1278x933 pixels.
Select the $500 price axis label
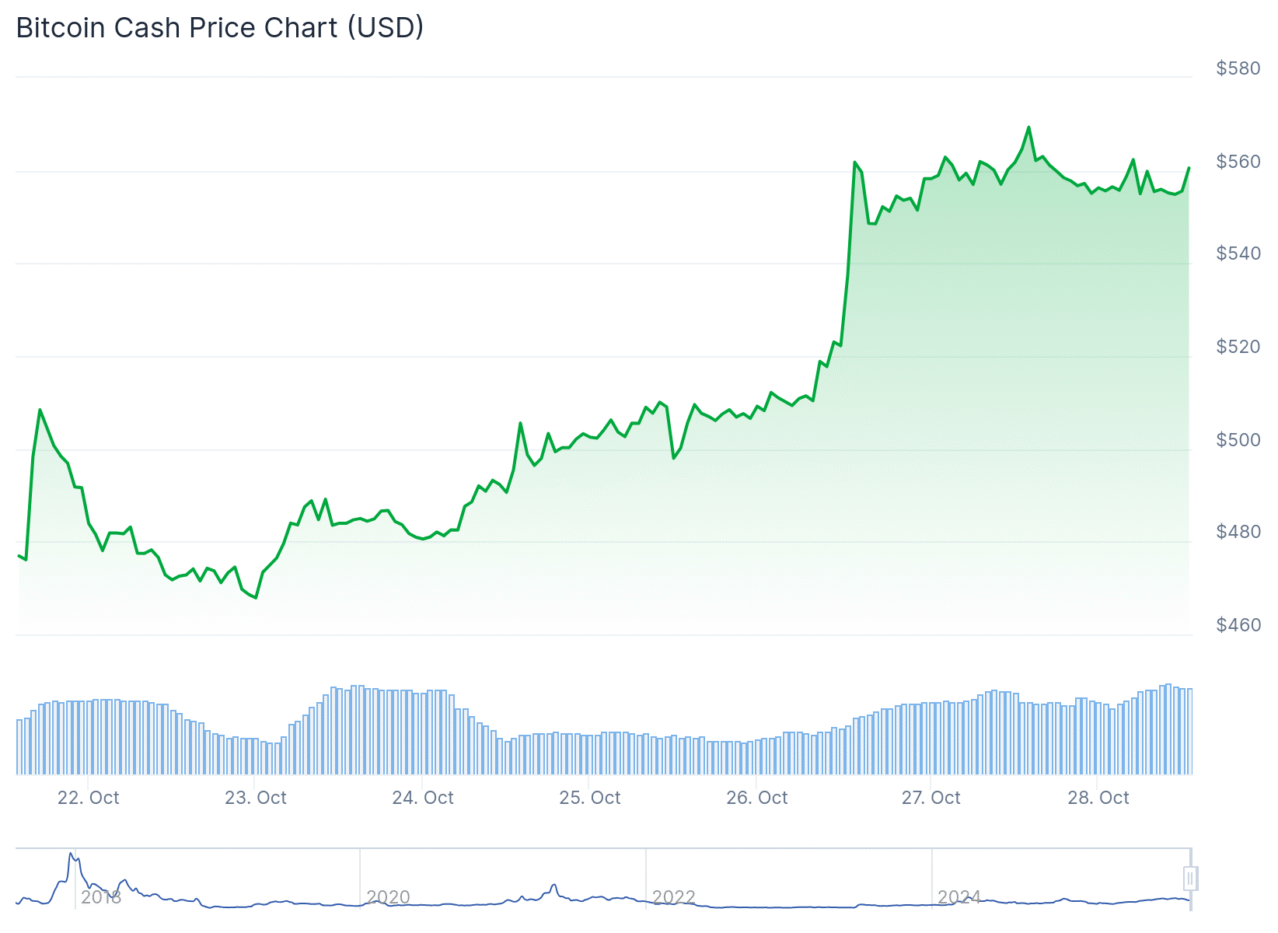1238,440
